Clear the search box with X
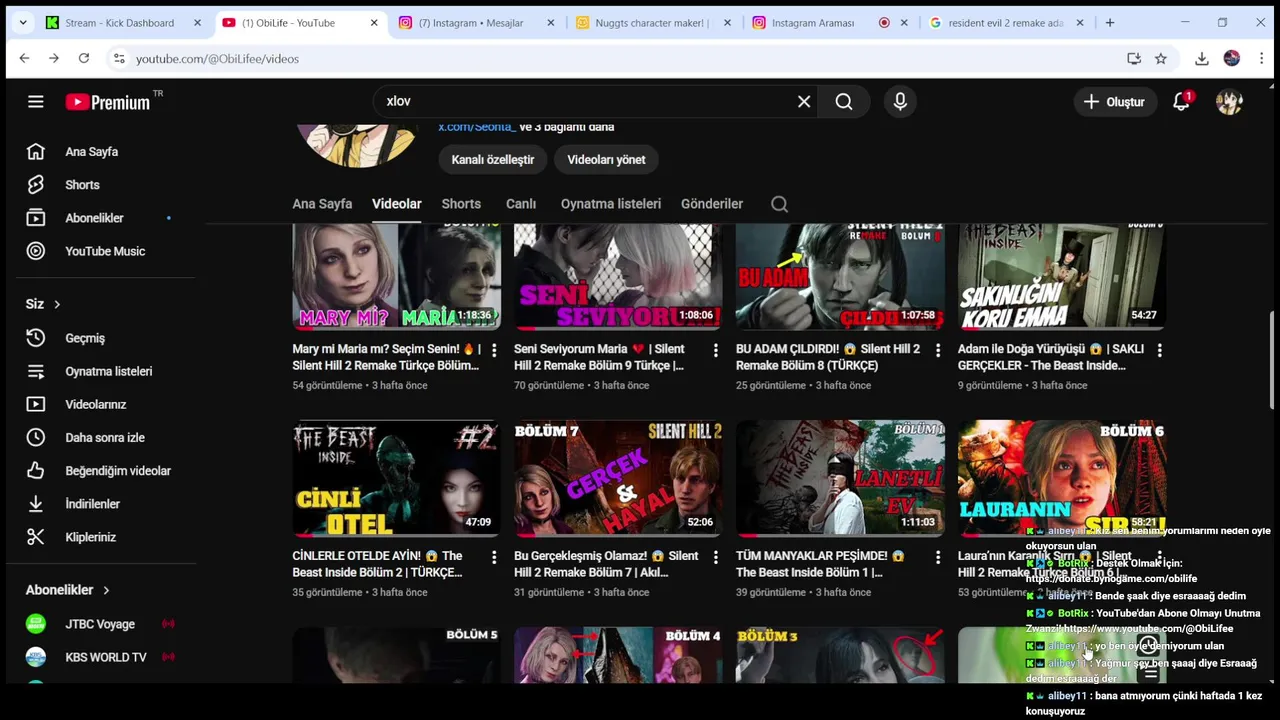The height and width of the screenshot is (720, 1280). (804, 101)
